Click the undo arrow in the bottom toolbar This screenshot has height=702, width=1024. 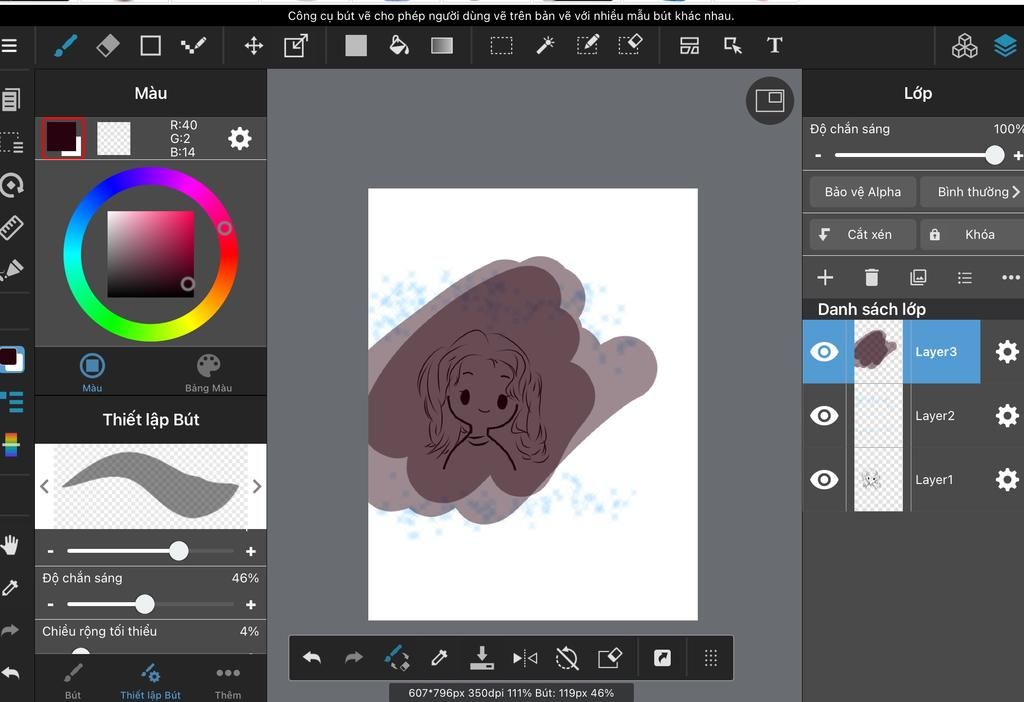click(312, 658)
